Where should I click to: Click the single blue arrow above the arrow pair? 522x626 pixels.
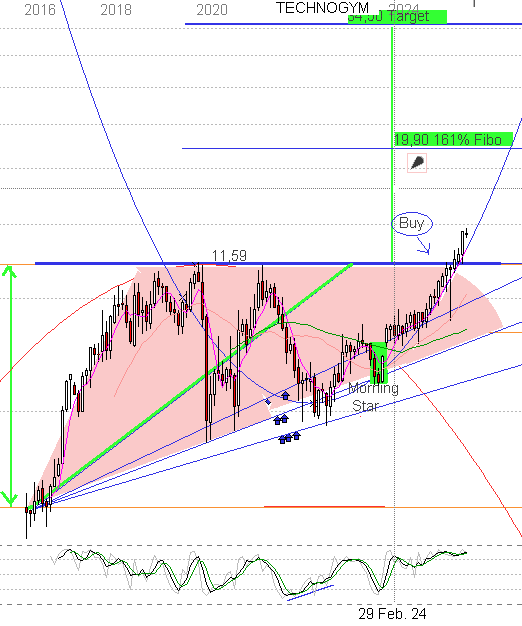(x=285, y=396)
